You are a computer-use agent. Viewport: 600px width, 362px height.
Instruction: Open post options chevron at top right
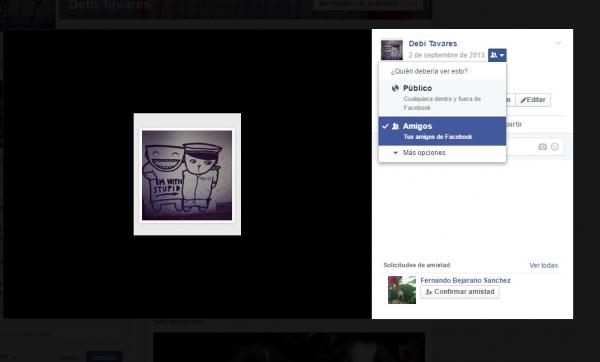559,43
